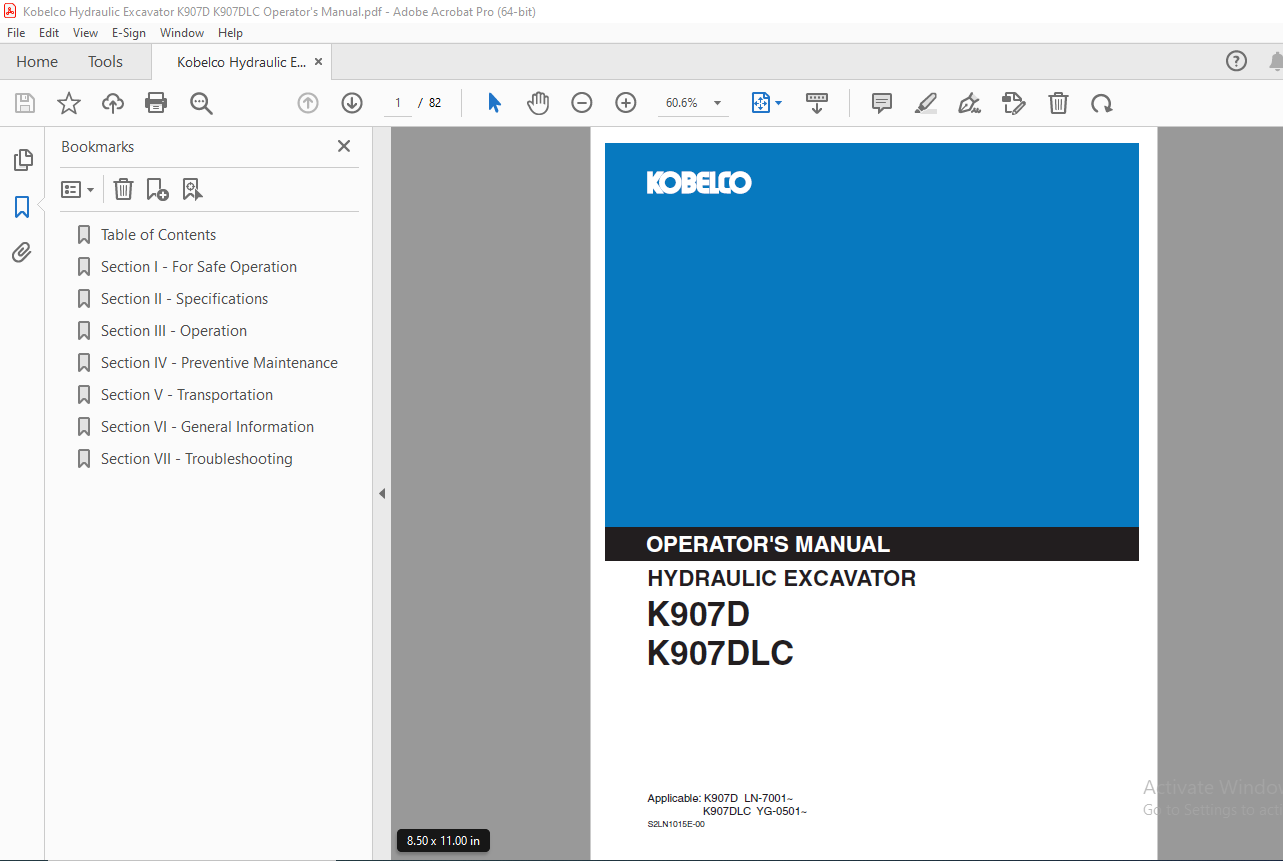Viewport: 1283px width, 861px height.
Task: Open the File menu
Action: (x=16, y=33)
